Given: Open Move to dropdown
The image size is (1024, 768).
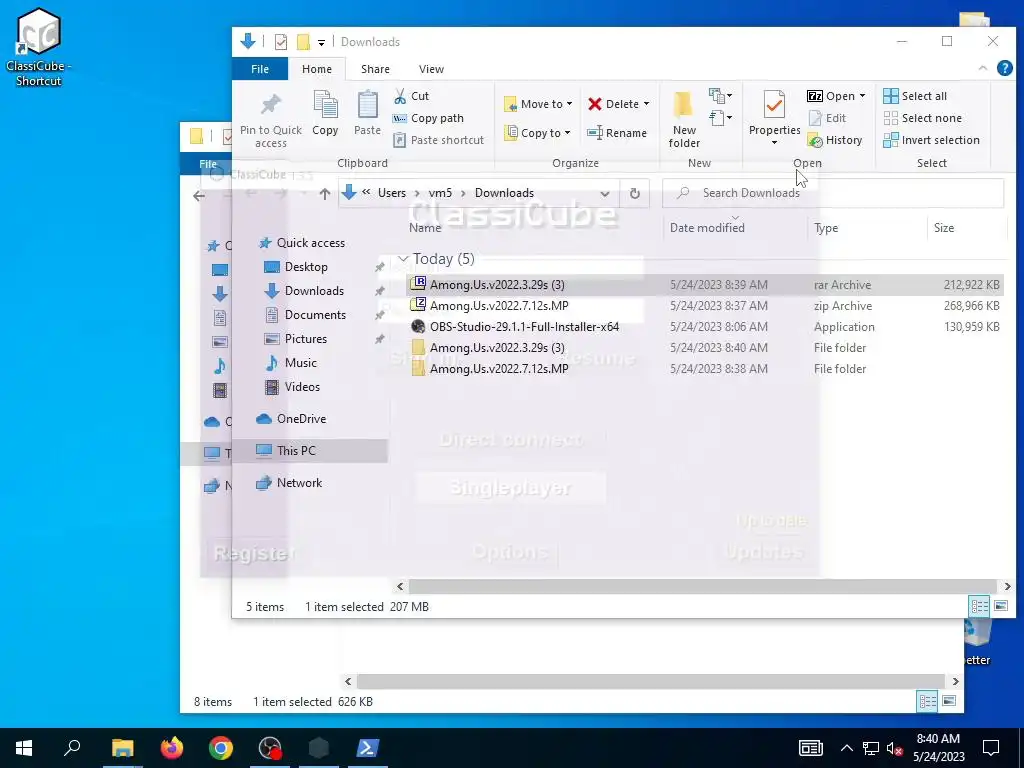Looking at the screenshot, I should click(539, 104).
